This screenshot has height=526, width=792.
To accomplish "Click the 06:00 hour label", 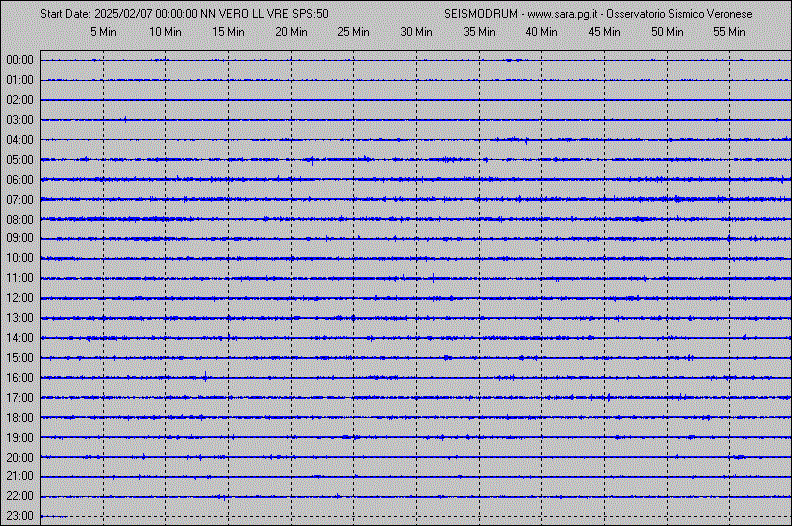I will (20, 180).
